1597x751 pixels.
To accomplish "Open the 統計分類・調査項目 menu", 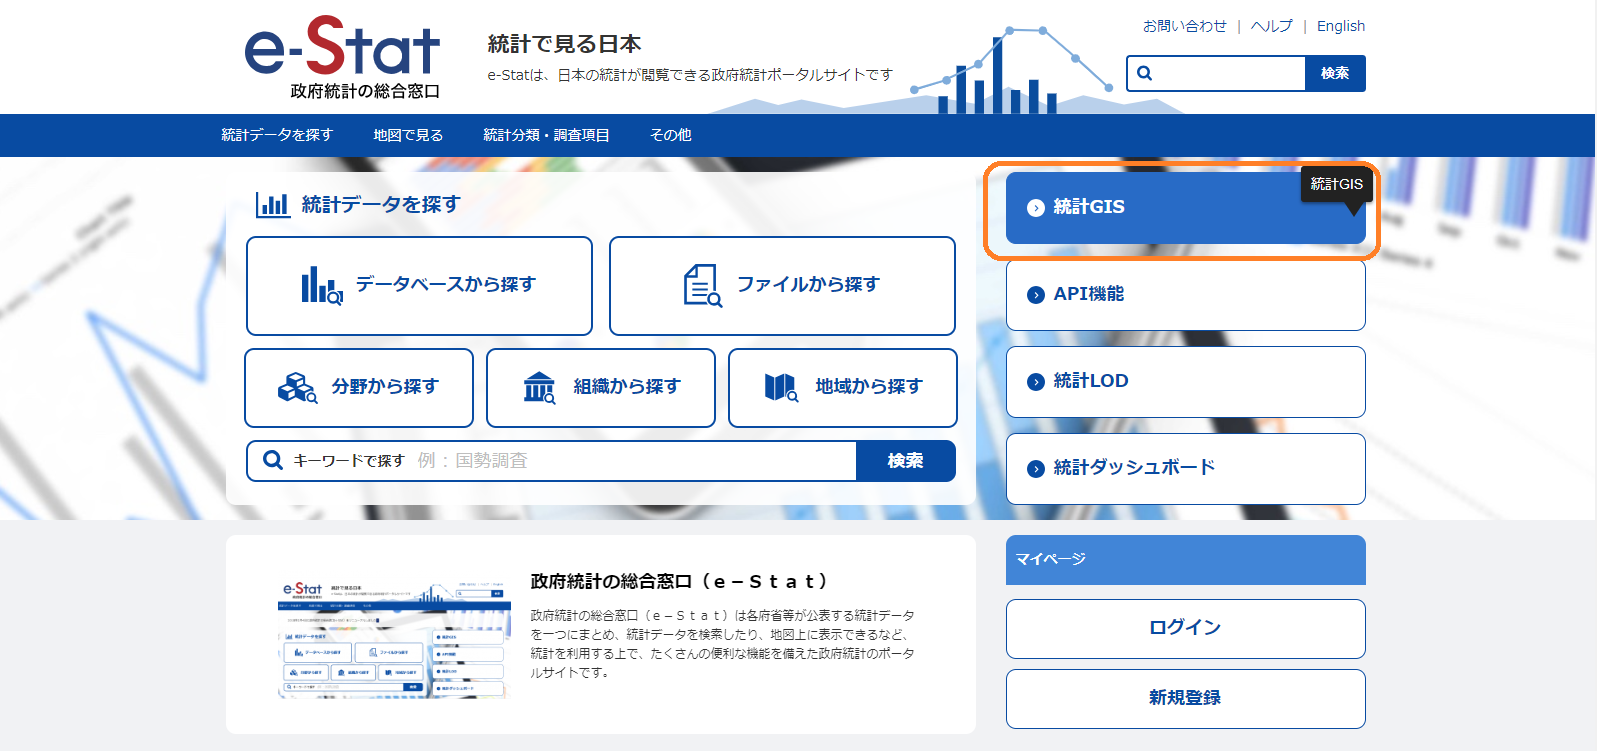I will click(546, 135).
